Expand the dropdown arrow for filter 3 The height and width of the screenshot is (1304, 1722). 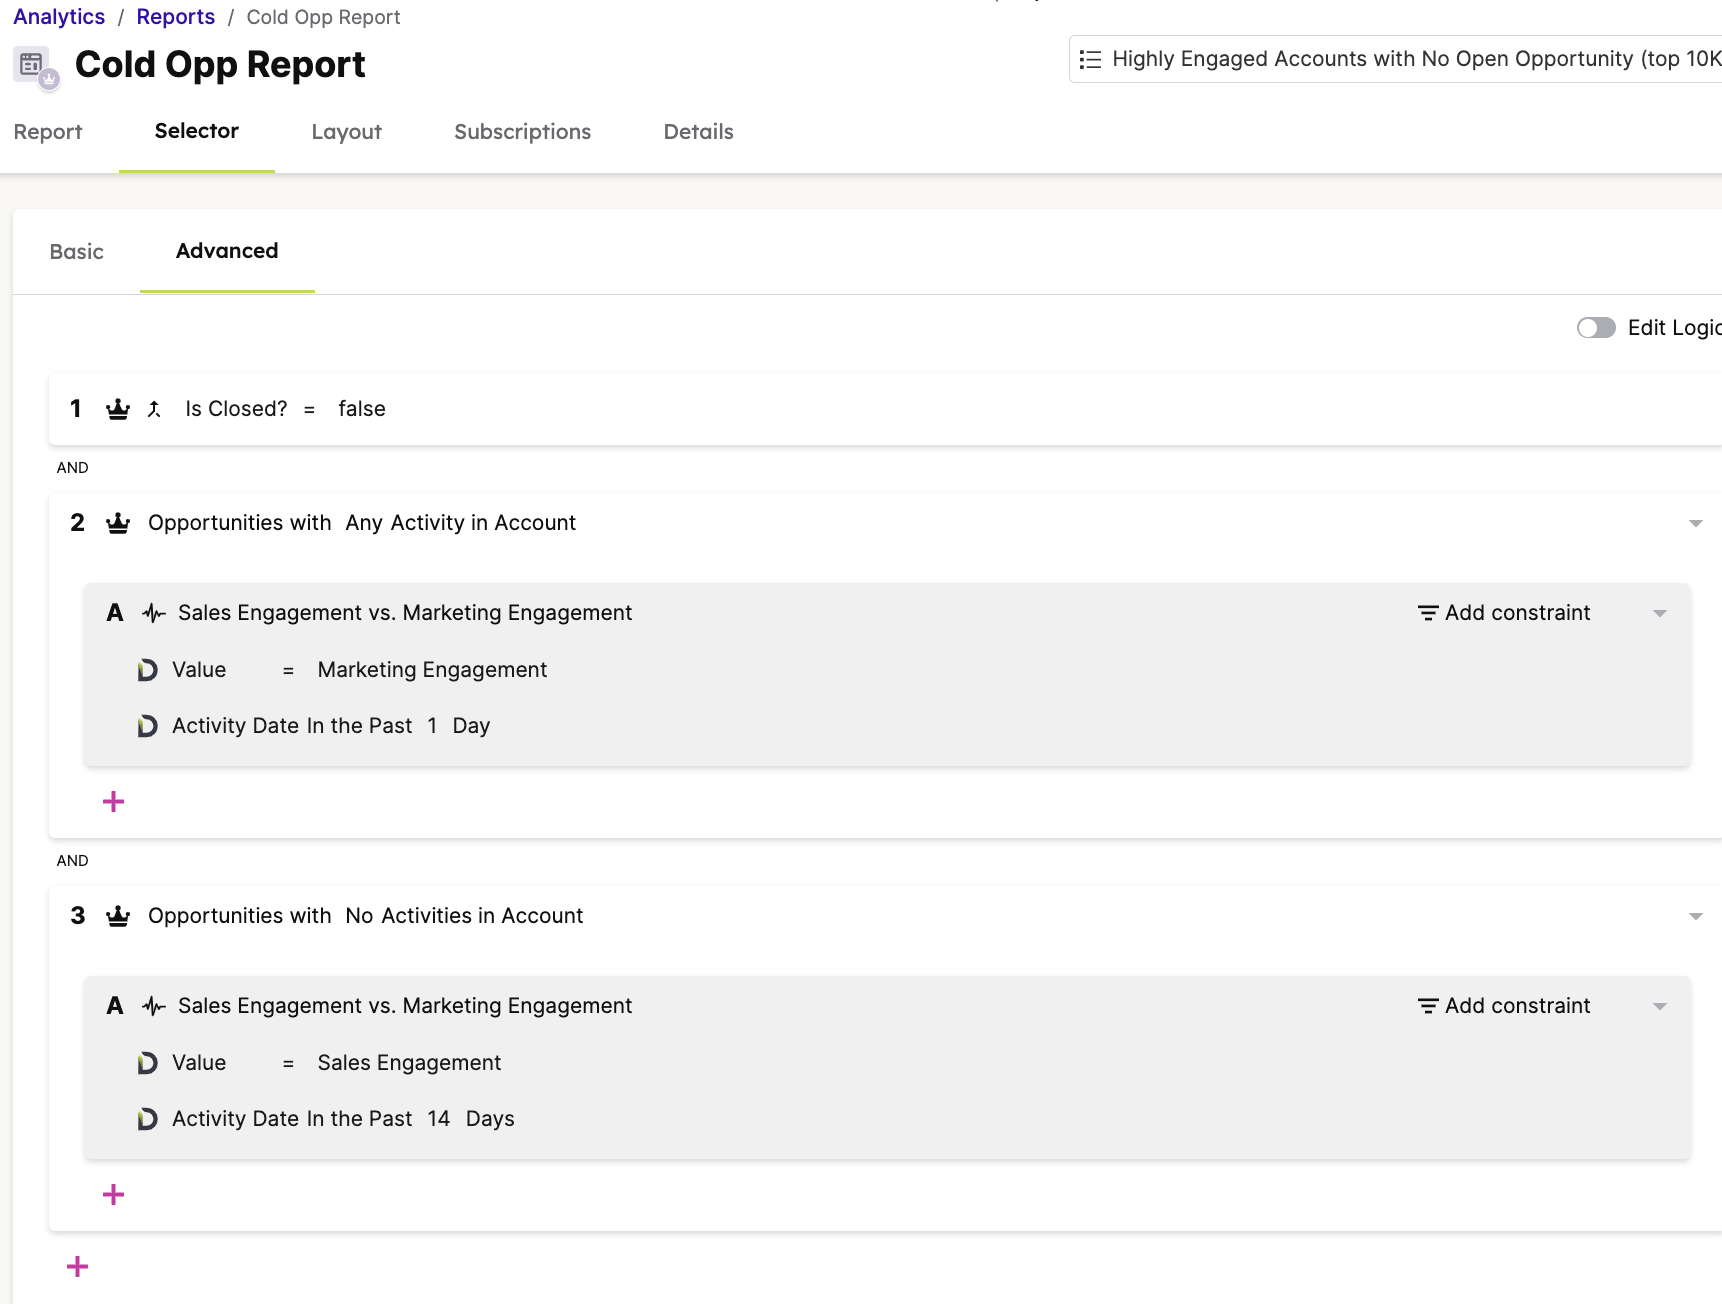[x=1696, y=917]
